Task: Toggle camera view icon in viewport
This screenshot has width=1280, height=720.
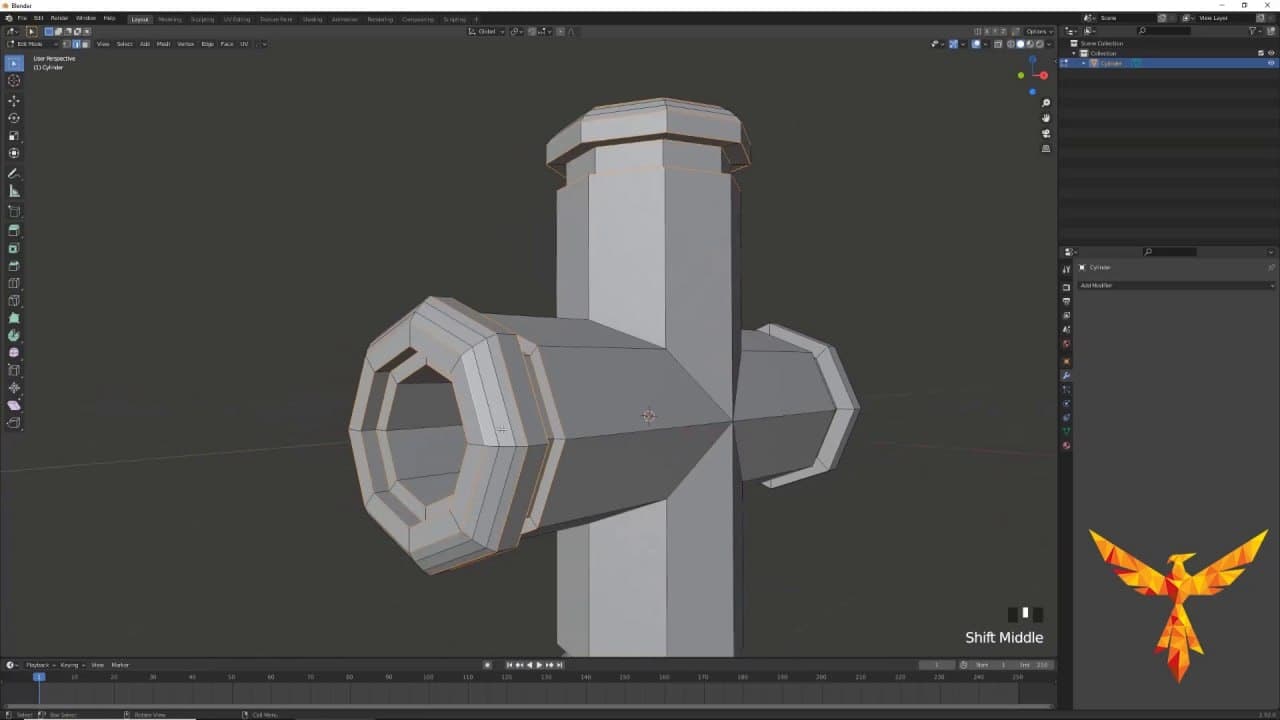Action: [1046, 133]
